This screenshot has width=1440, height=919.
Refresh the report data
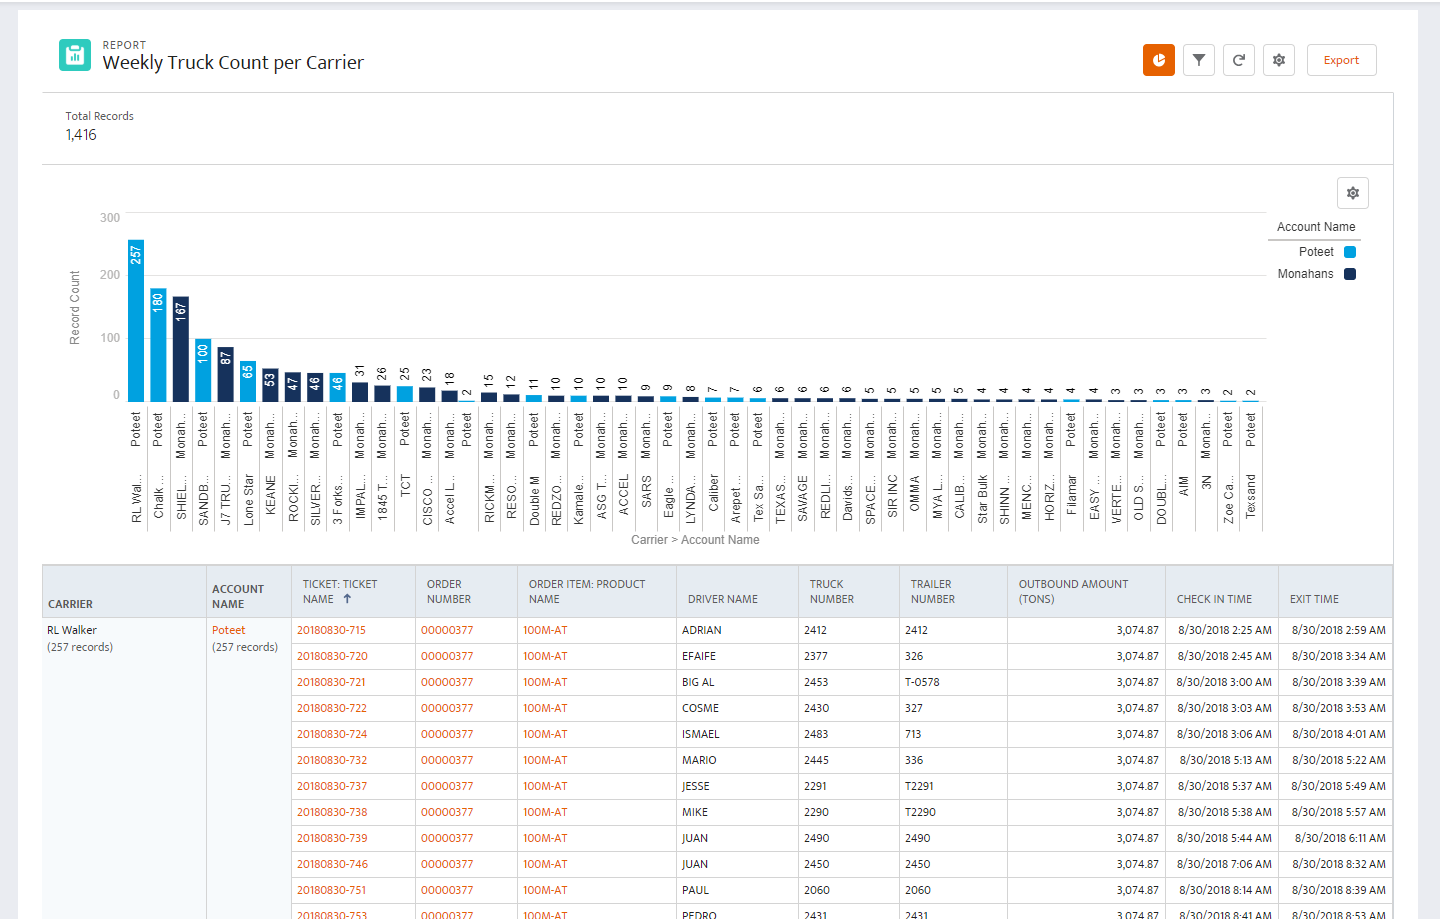pyautogui.click(x=1239, y=60)
